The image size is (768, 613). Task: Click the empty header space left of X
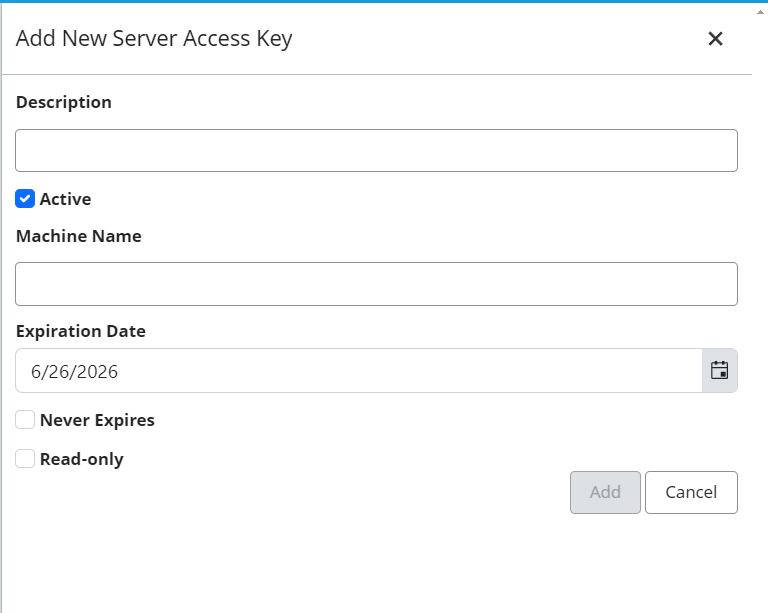coord(500,39)
